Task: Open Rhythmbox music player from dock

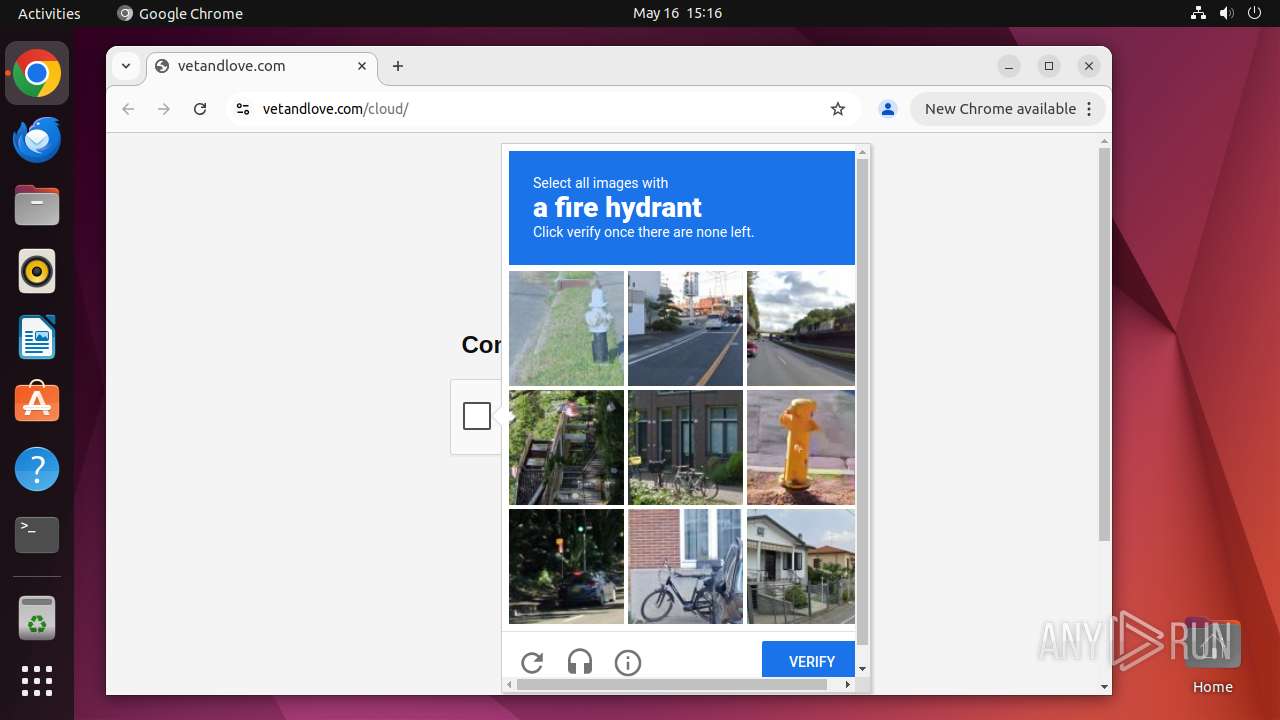Action: pos(37,271)
